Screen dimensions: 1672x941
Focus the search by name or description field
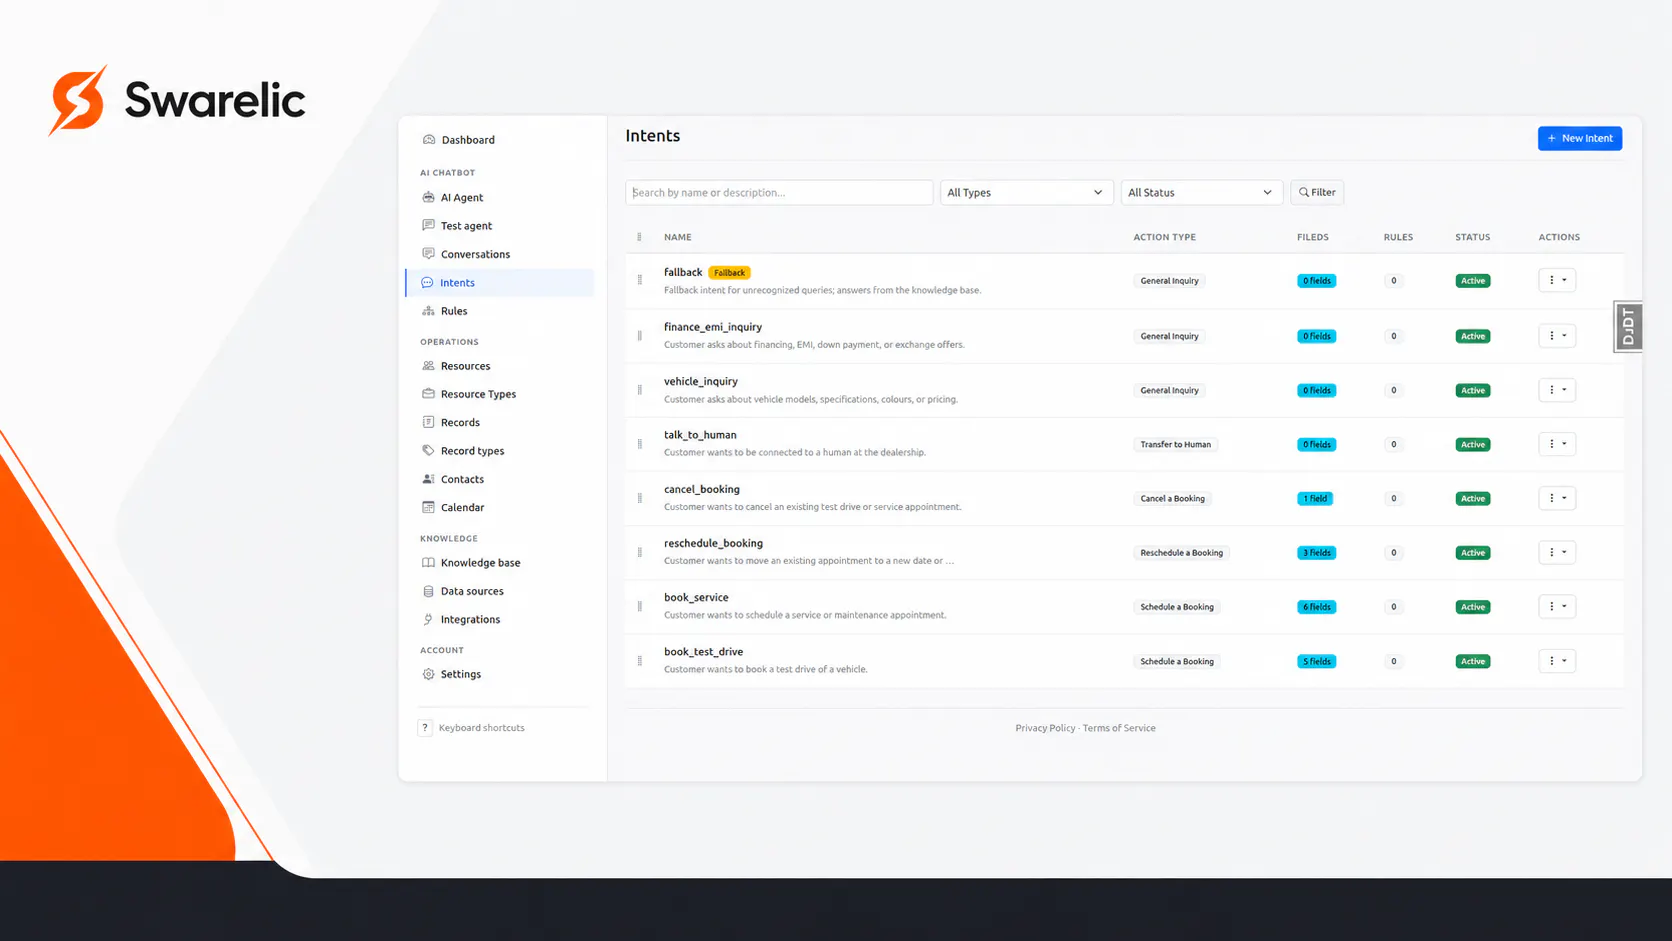[x=779, y=192]
